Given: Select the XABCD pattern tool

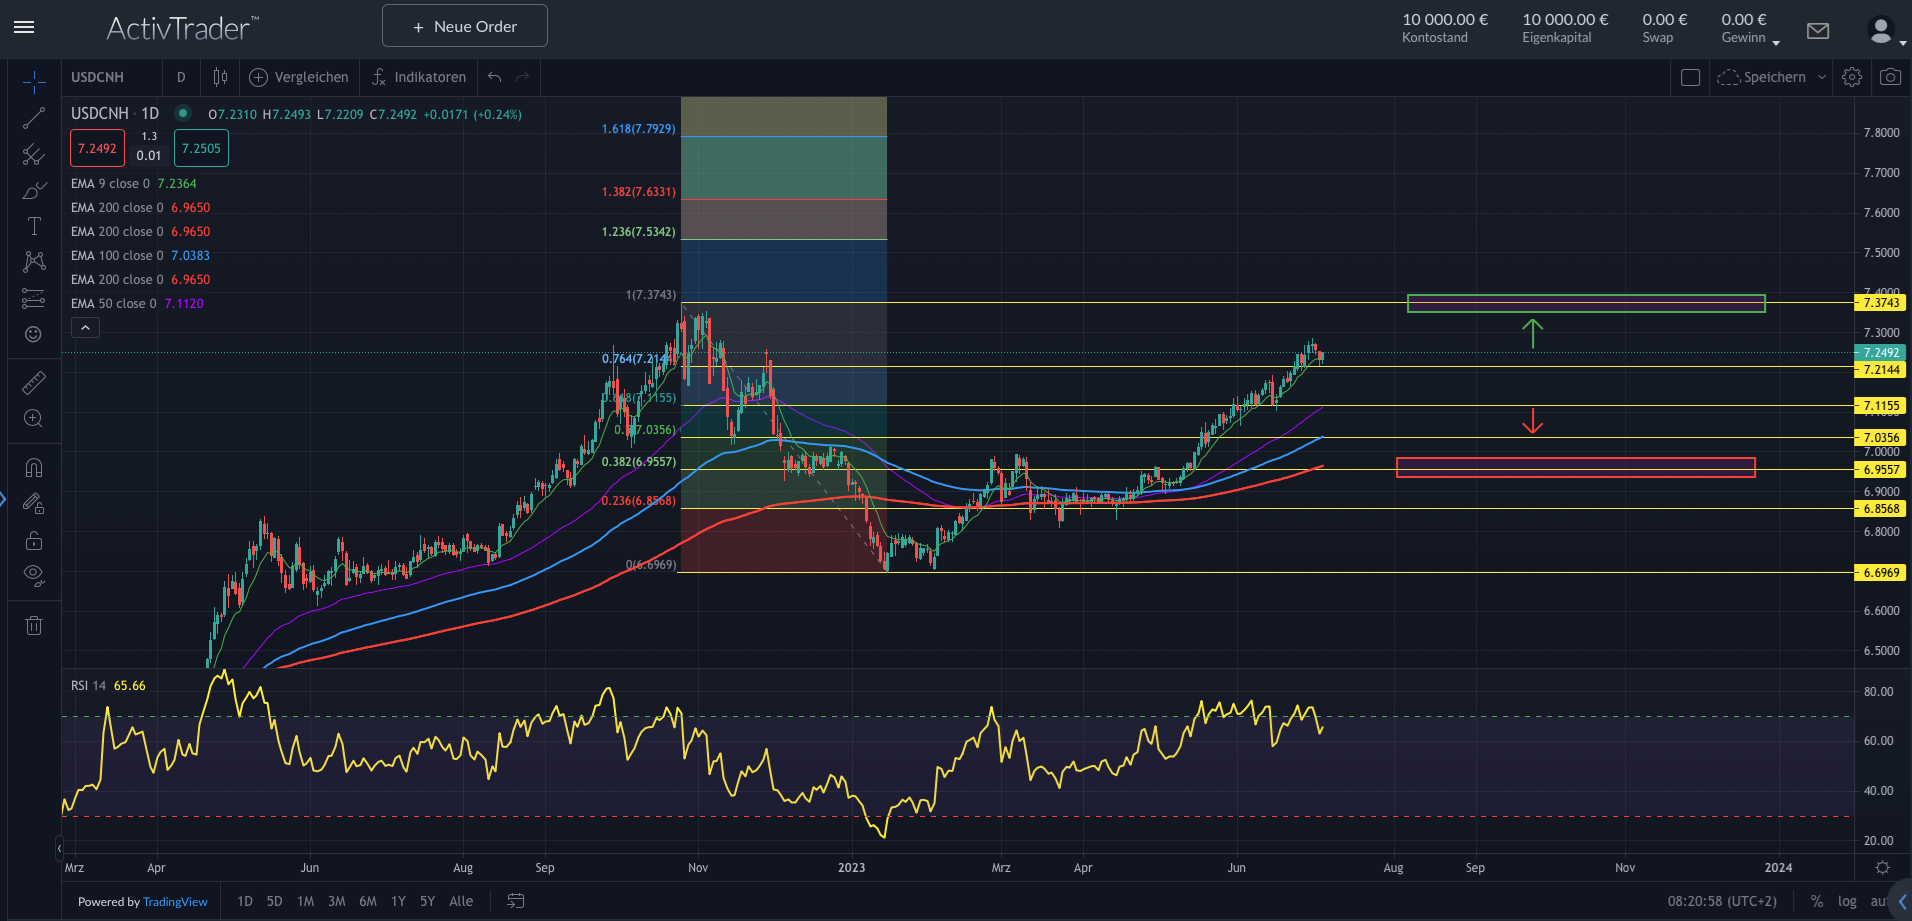Looking at the screenshot, I should tap(34, 261).
